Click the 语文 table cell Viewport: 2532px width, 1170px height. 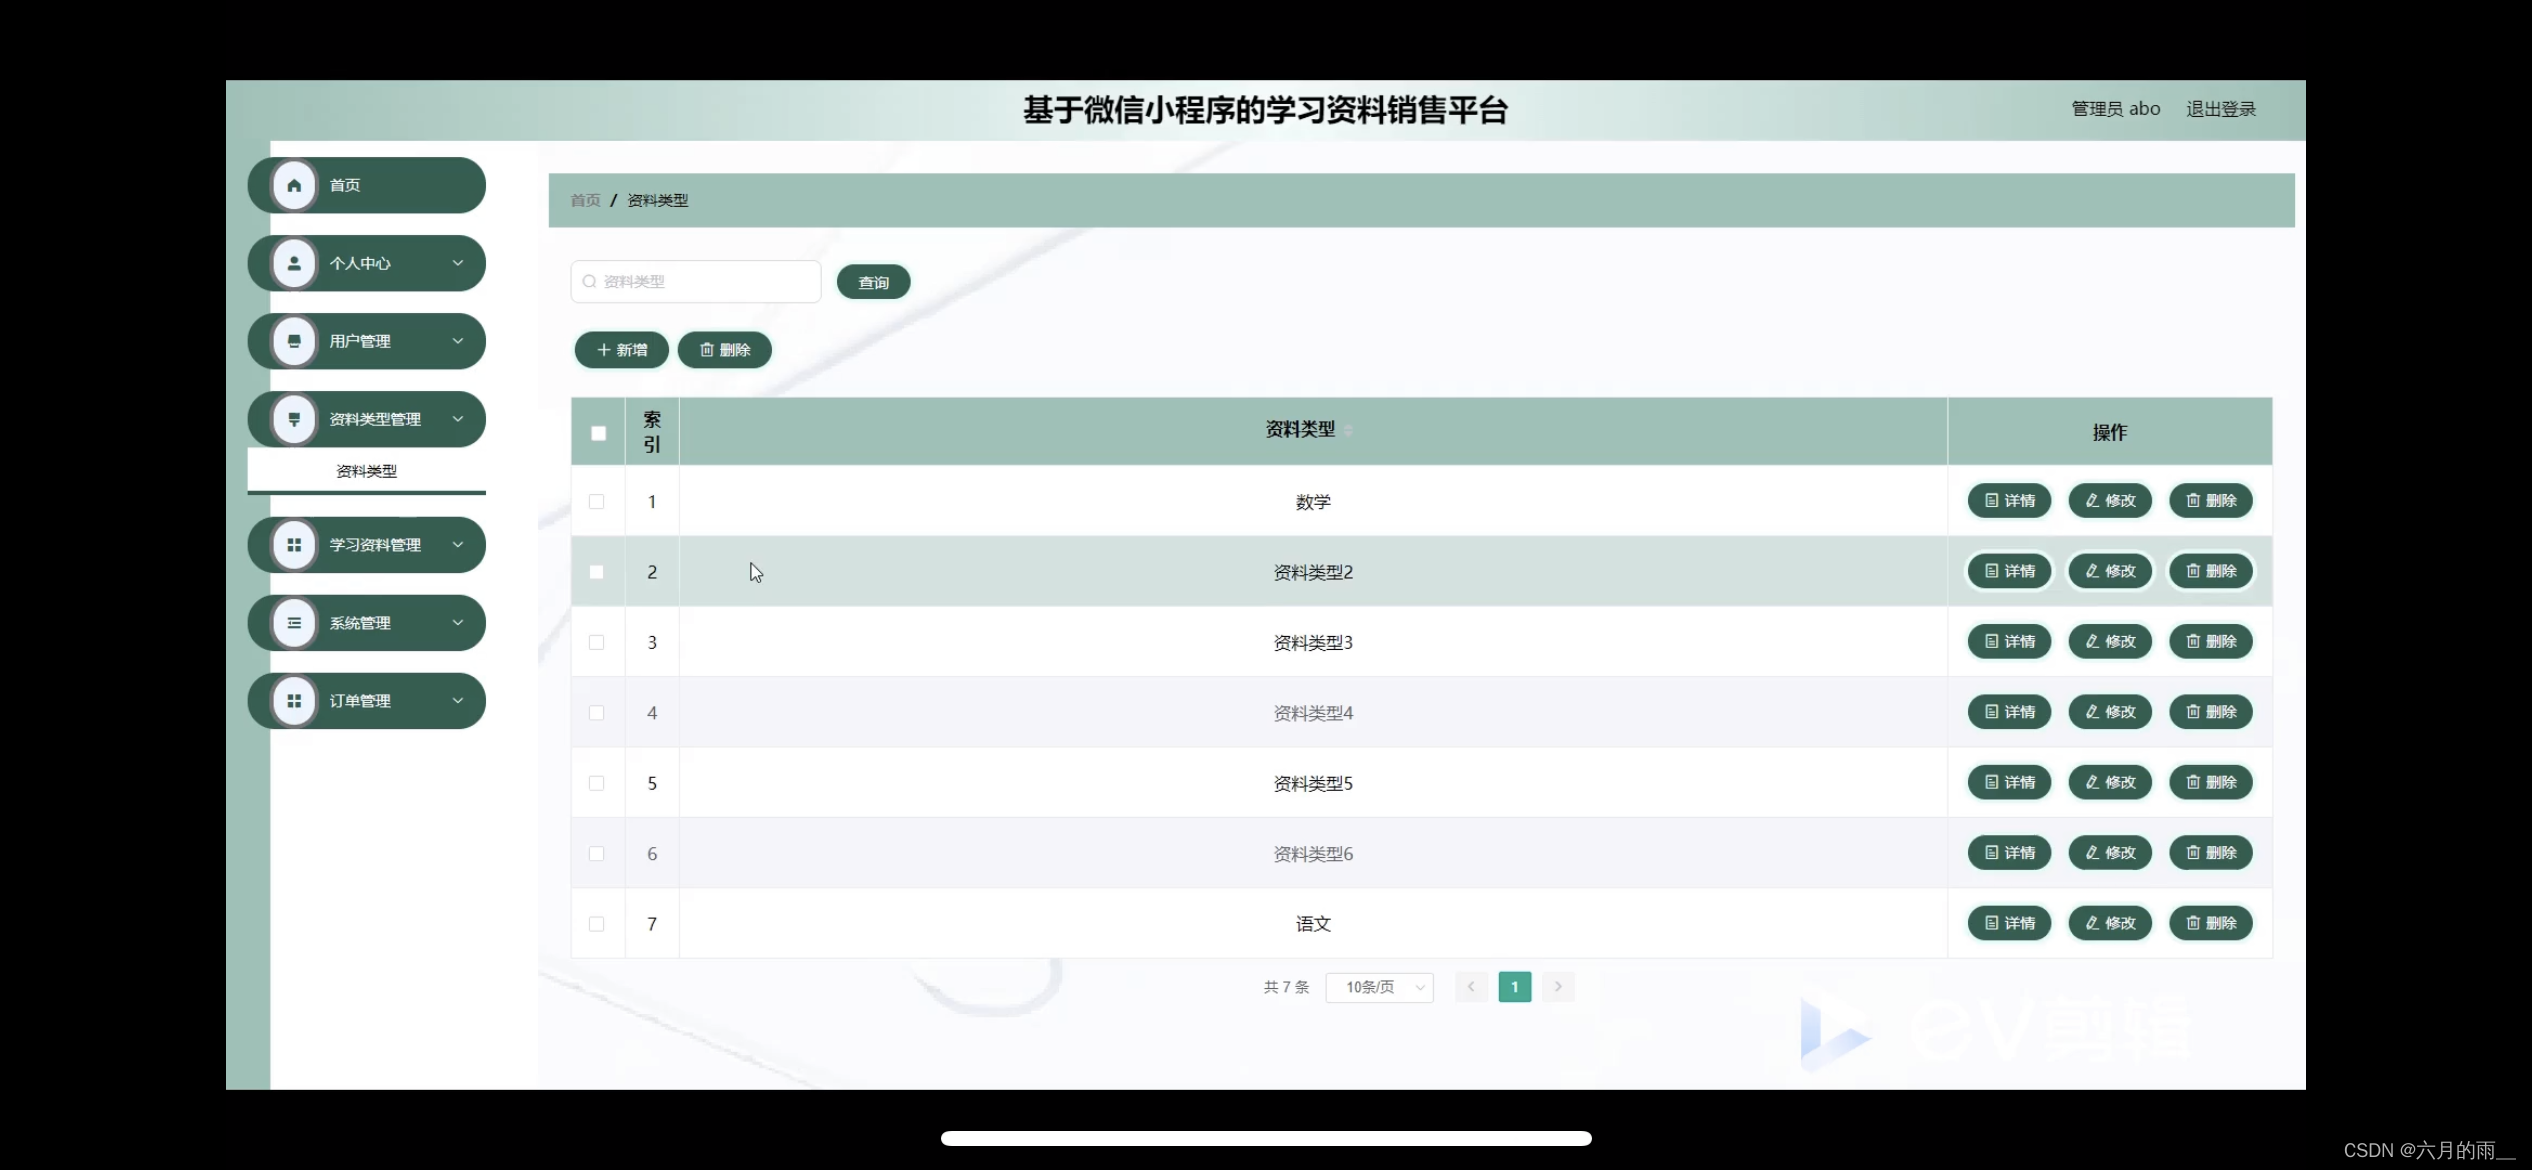1313,924
